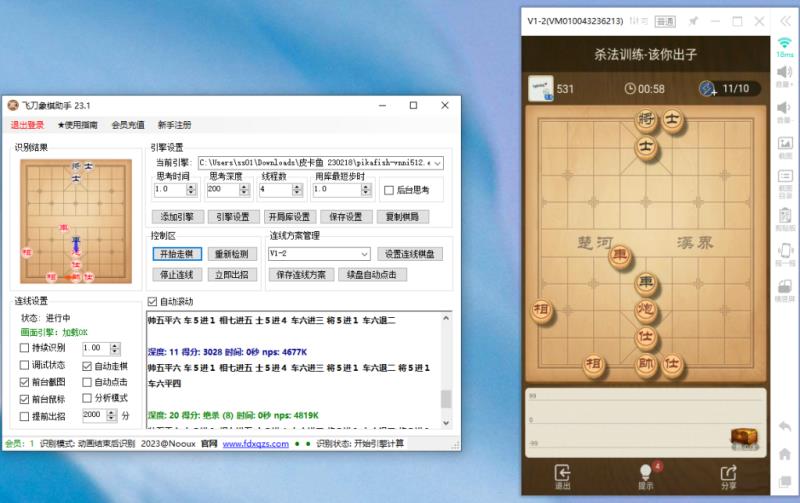
Task: Click the shake phone sidebar icon
Action: [x=785, y=250]
